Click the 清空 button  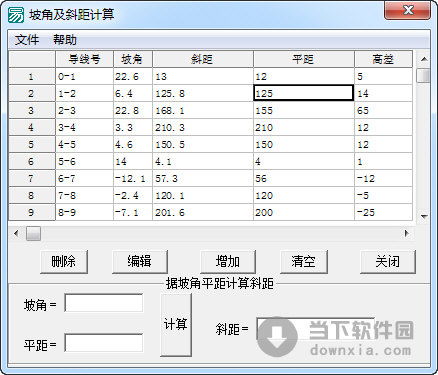[x=304, y=262]
